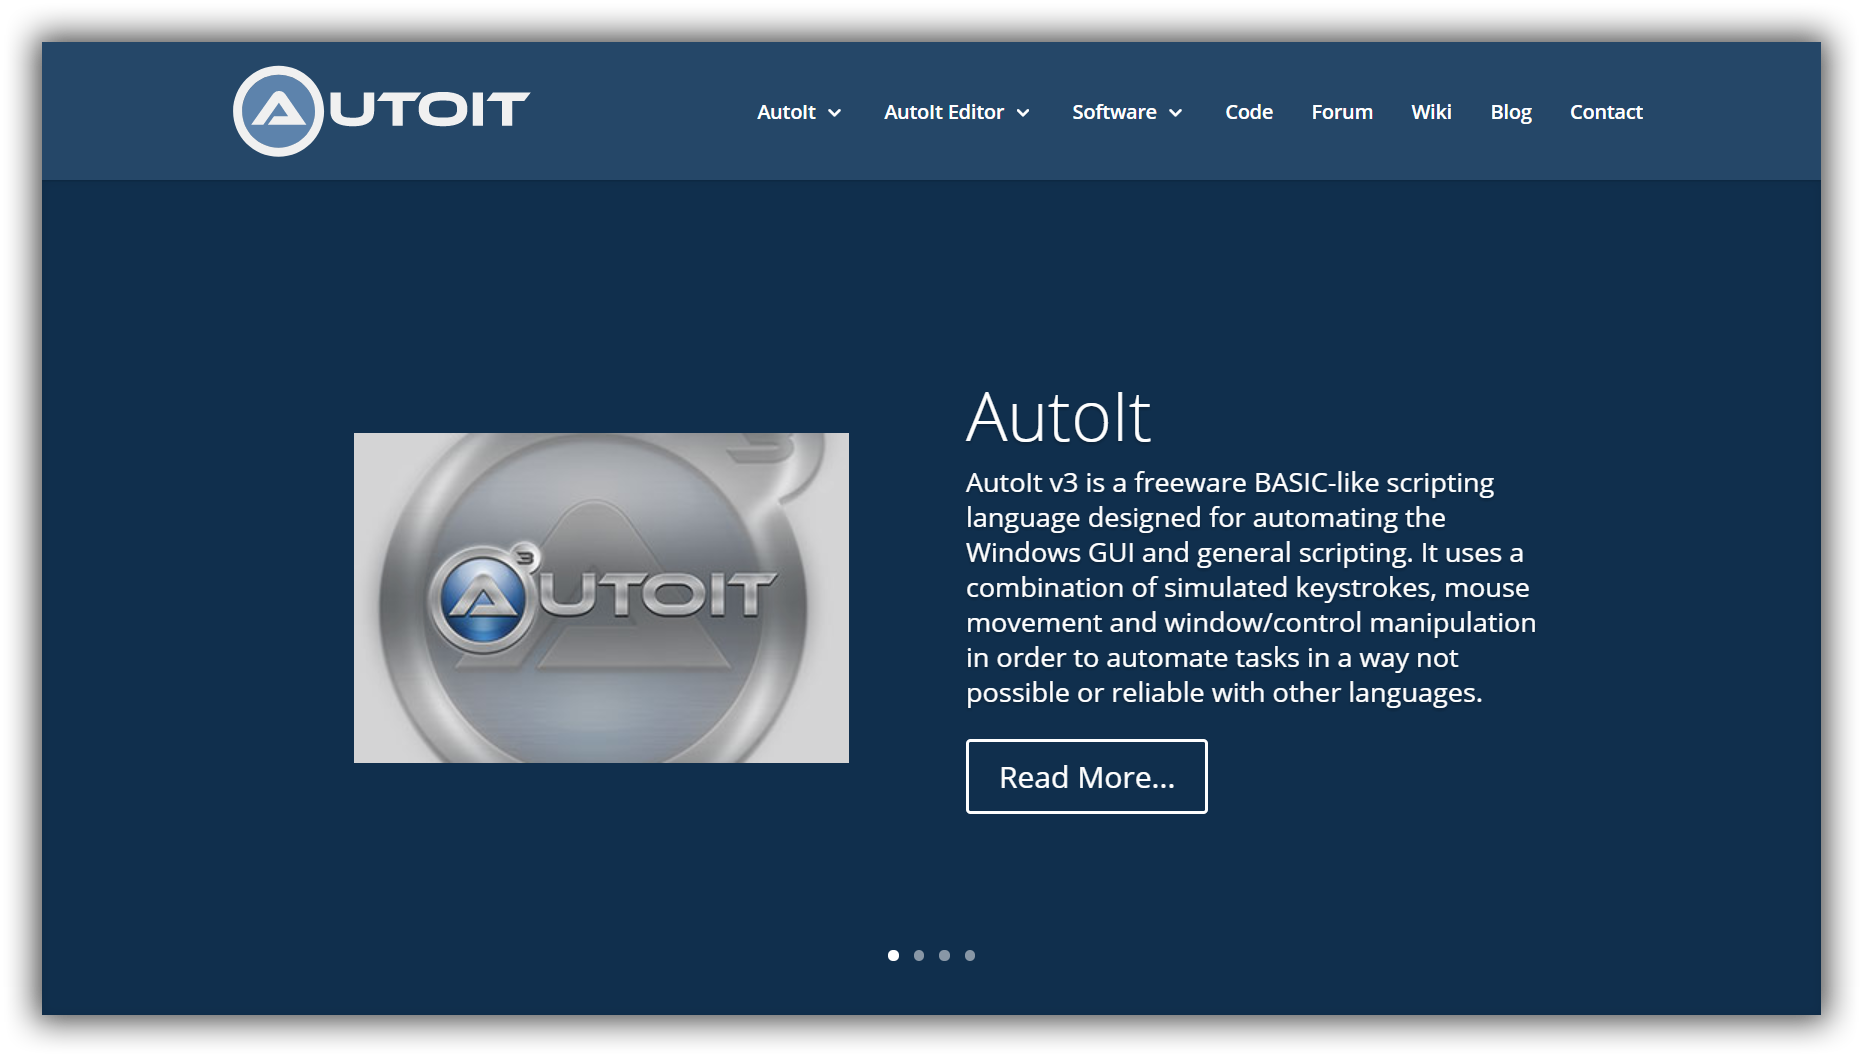Viewport: 1863px width, 1057px height.
Task: Expand the Software dropdown chevron
Action: point(1176,113)
